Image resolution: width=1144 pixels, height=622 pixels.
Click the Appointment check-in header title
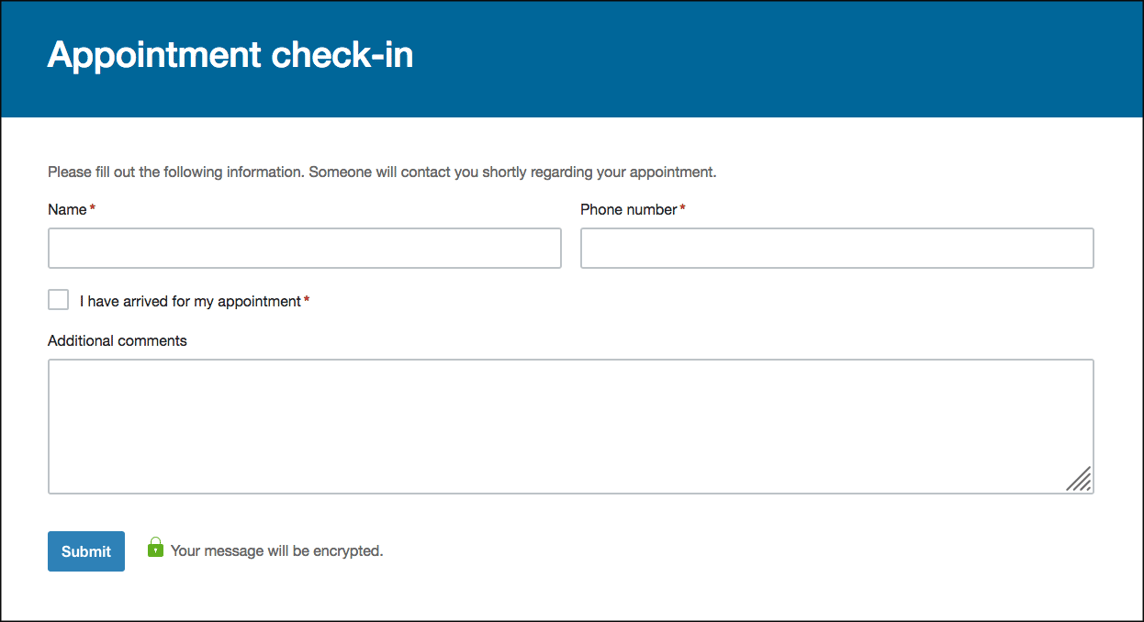(x=230, y=56)
